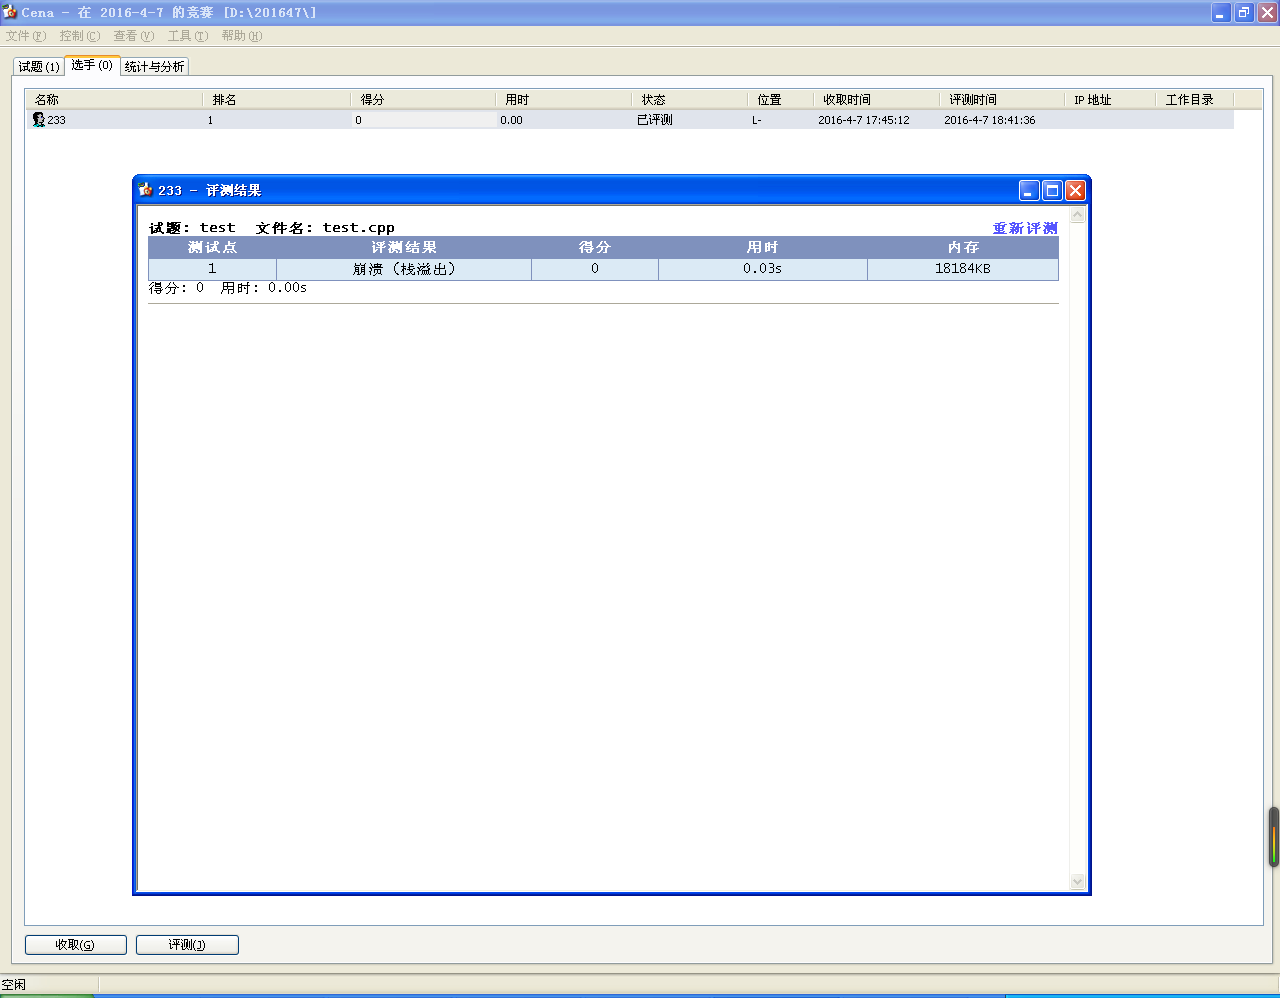Switch to the 选手 (0) tab
This screenshot has width=1280, height=998.
pyautogui.click(x=92, y=65)
